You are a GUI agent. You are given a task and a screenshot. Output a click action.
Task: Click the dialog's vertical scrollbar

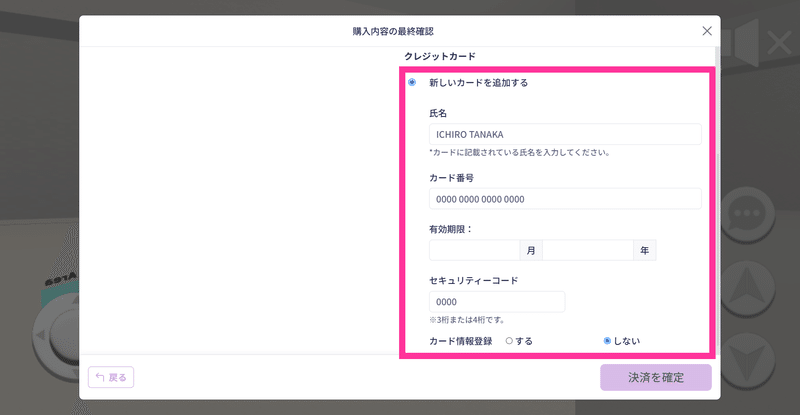pyautogui.click(x=717, y=199)
